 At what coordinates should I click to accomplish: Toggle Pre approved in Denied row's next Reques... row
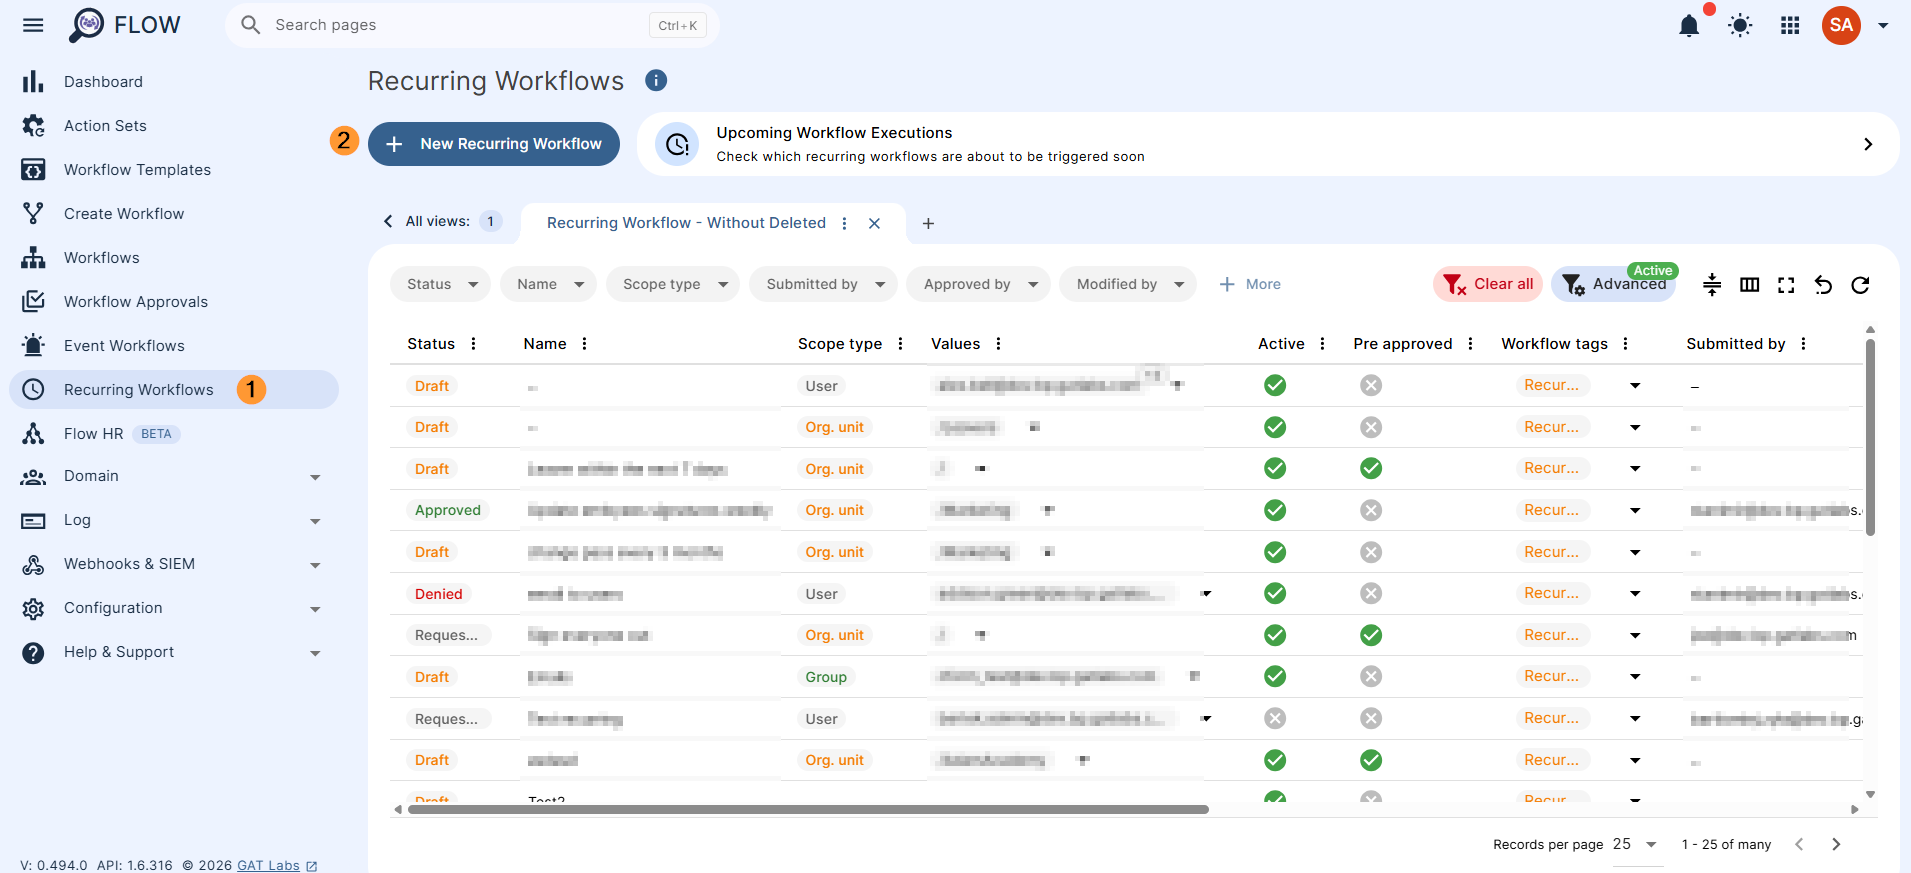1371,635
